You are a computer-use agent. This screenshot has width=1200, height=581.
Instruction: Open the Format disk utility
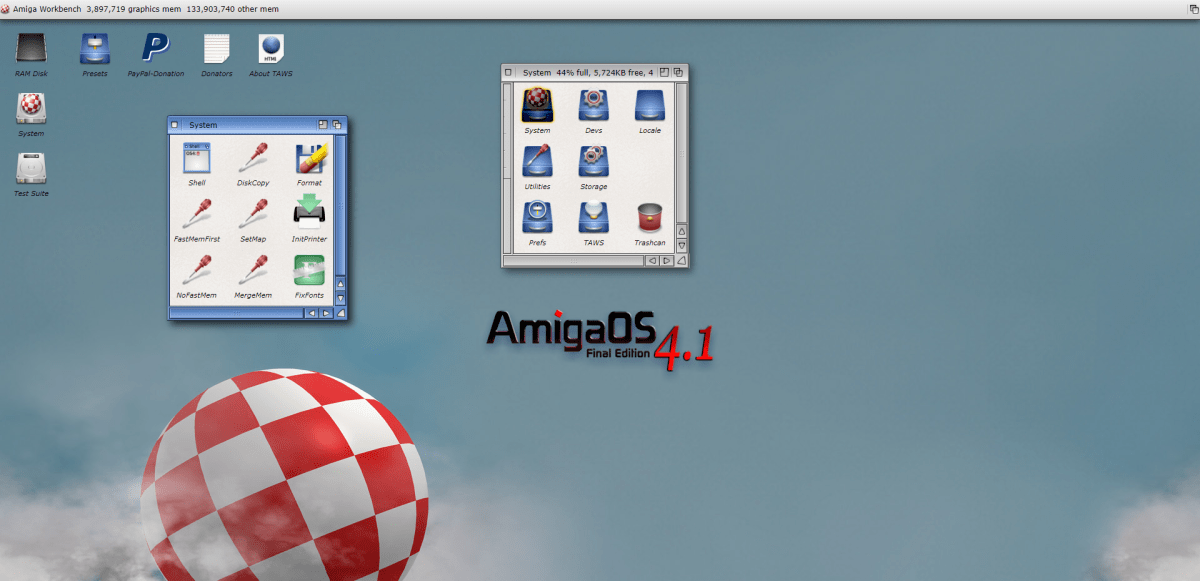point(310,158)
